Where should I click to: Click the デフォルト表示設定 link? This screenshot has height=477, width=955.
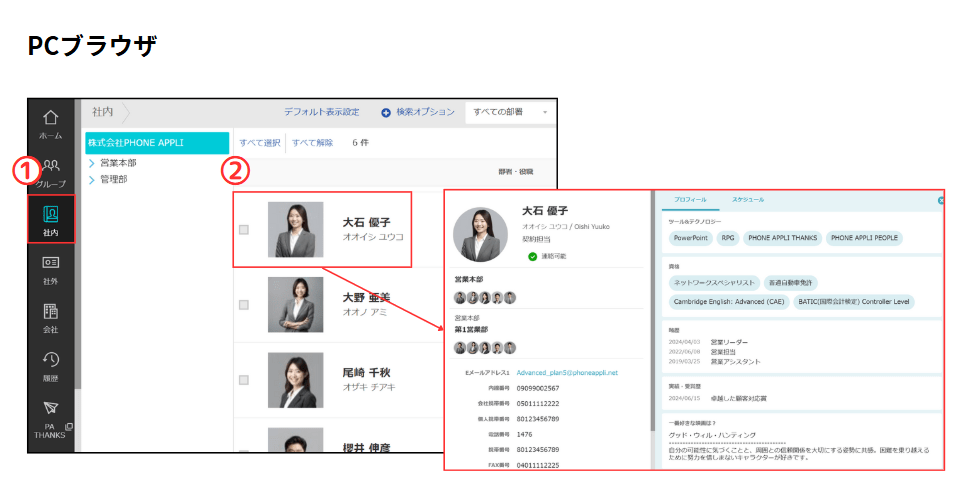(x=322, y=113)
